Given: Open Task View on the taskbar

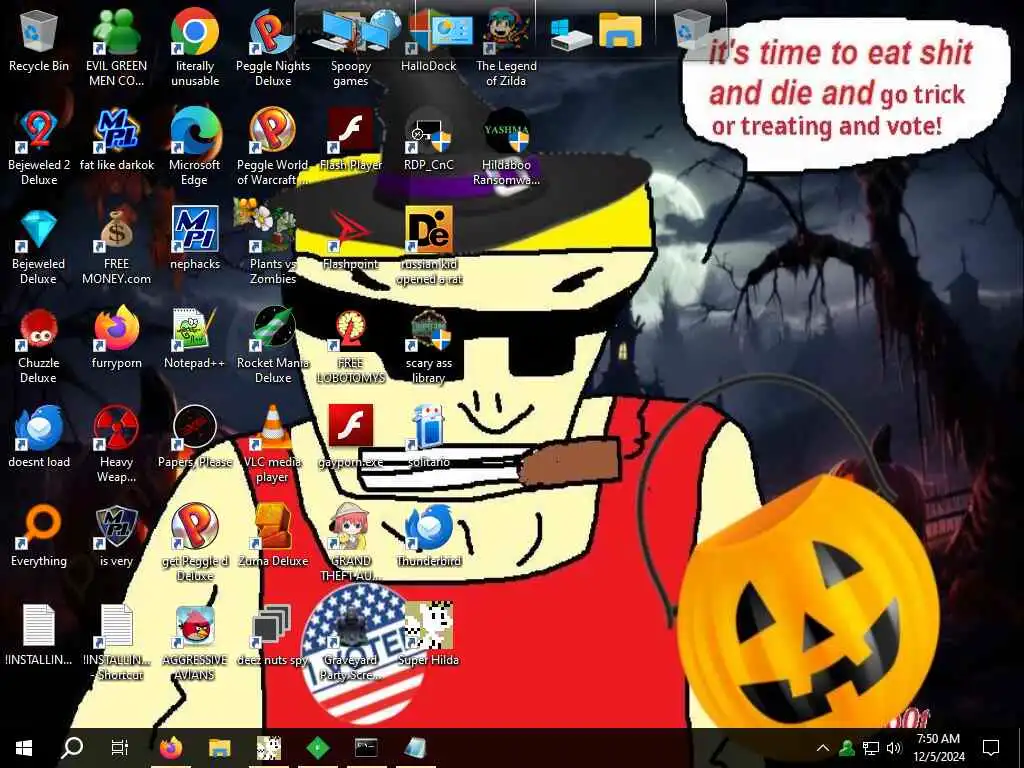Looking at the screenshot, I should (120, 748).
